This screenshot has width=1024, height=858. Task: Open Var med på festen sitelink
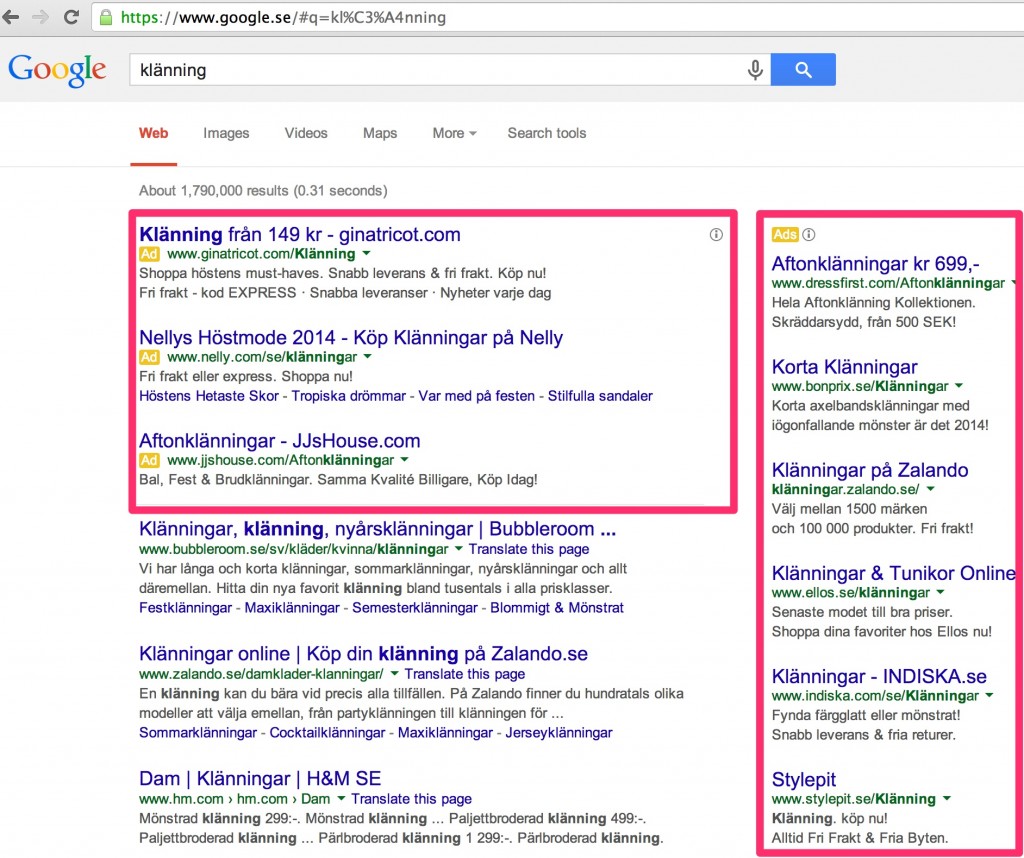pyautogui.click(x=476, y=396)
